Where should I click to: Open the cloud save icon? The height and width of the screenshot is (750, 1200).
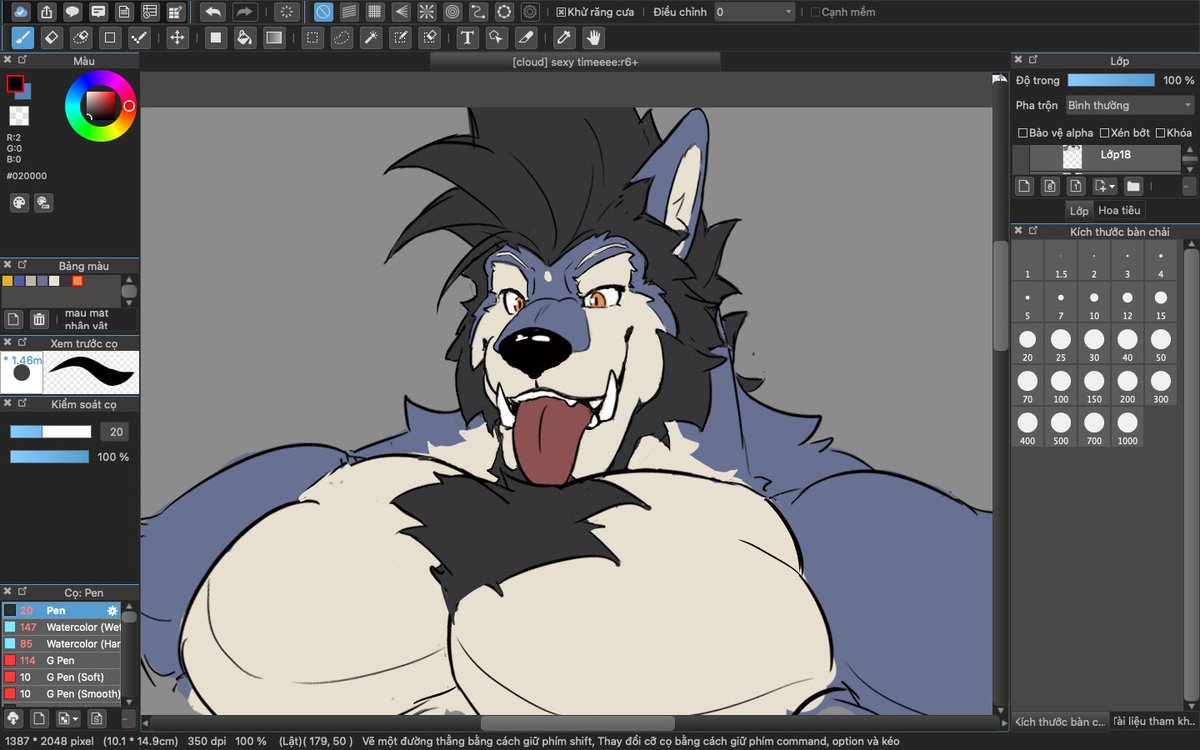click(x=22, y=12)
